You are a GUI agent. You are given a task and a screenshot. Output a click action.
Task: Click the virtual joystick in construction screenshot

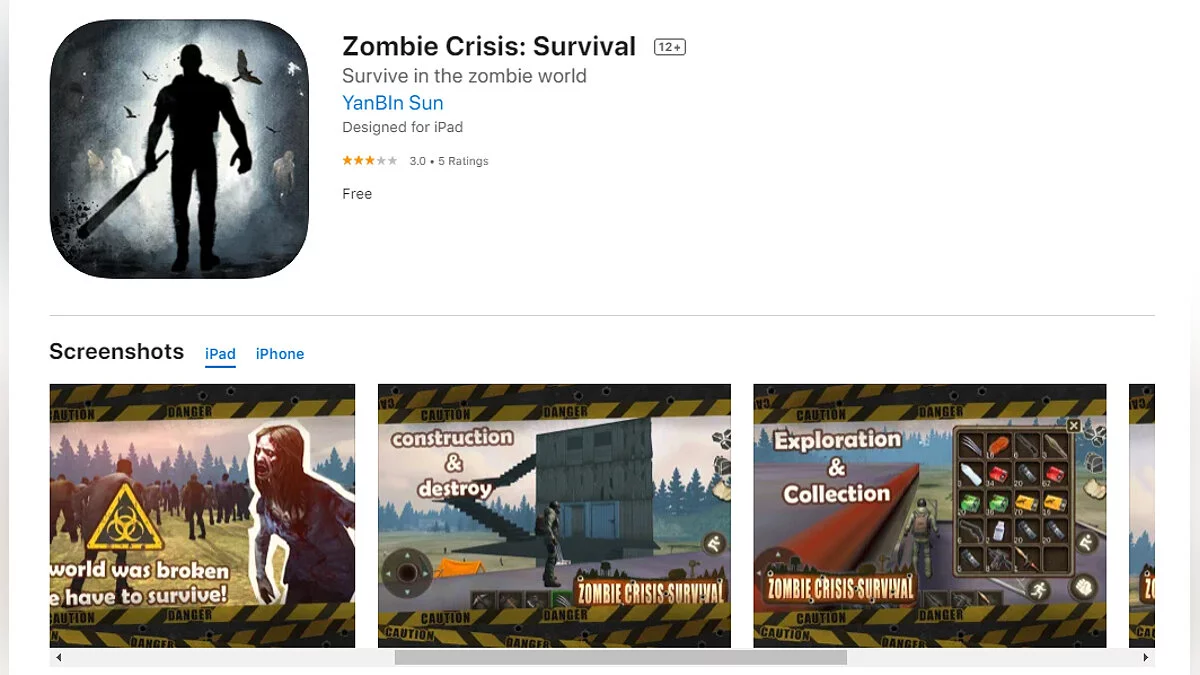tap(406, 573)
